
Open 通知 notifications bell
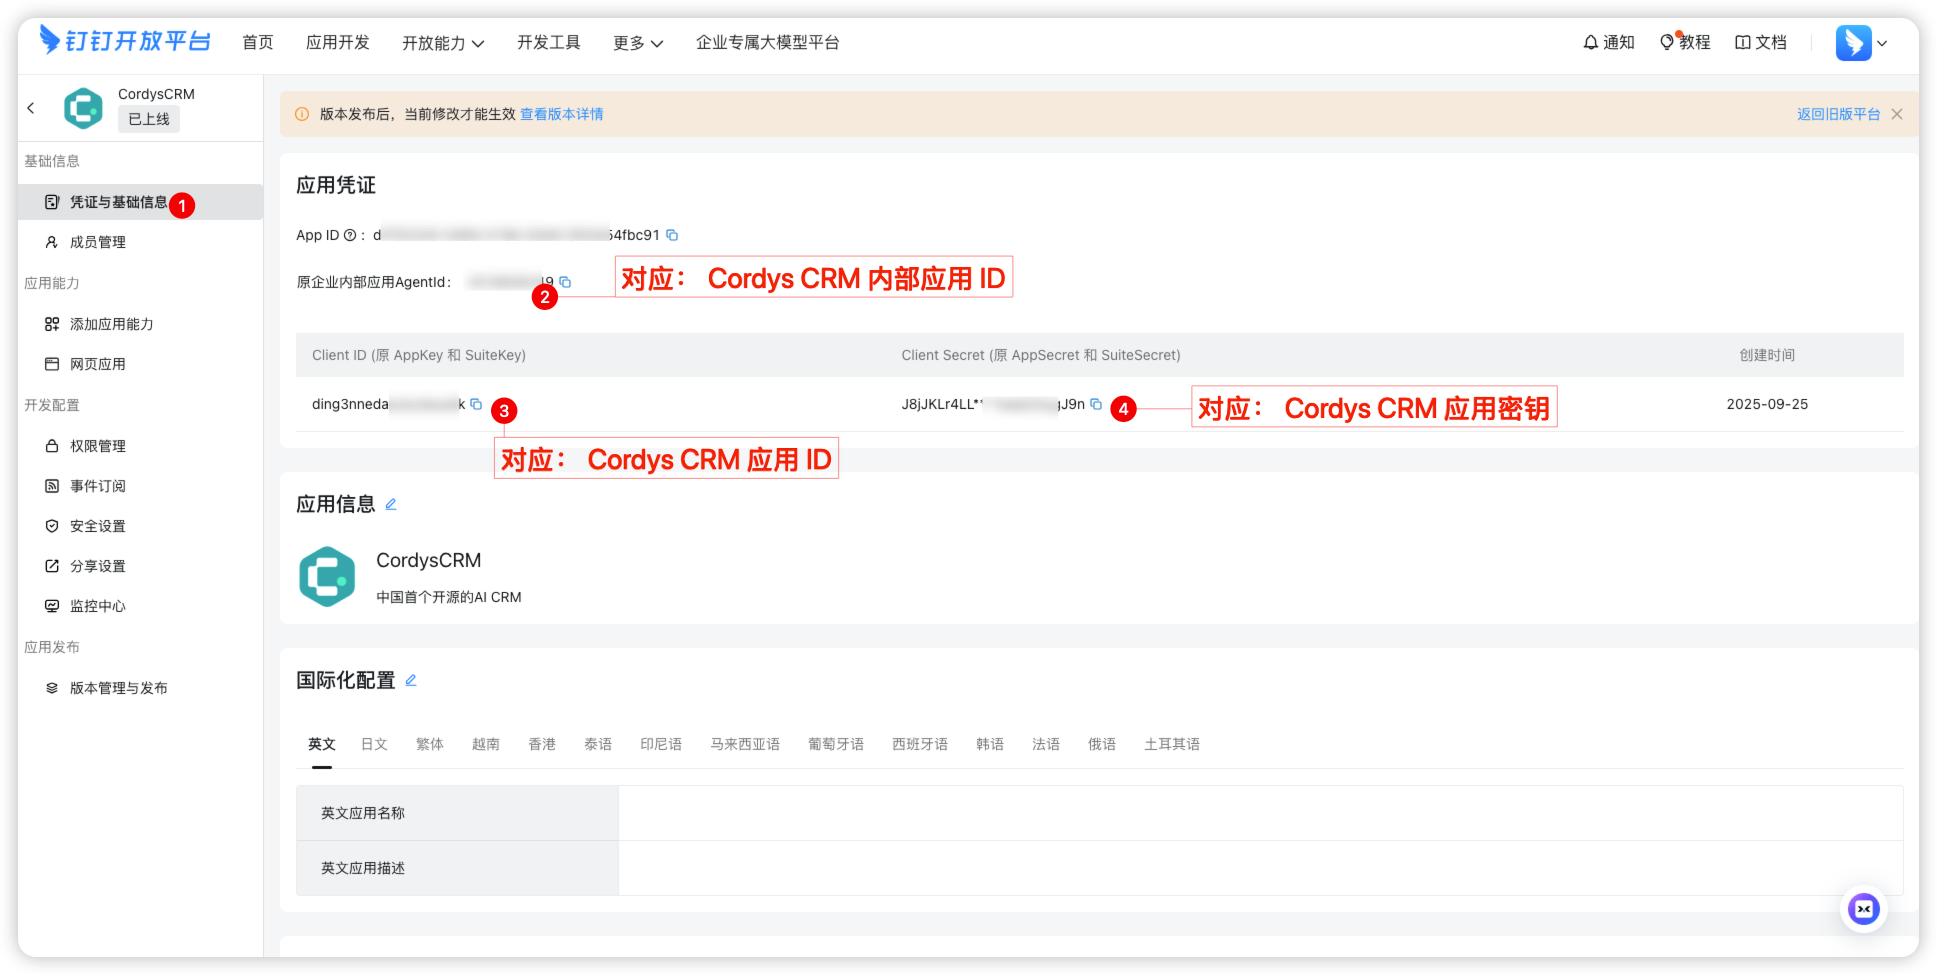point(1608,42)
